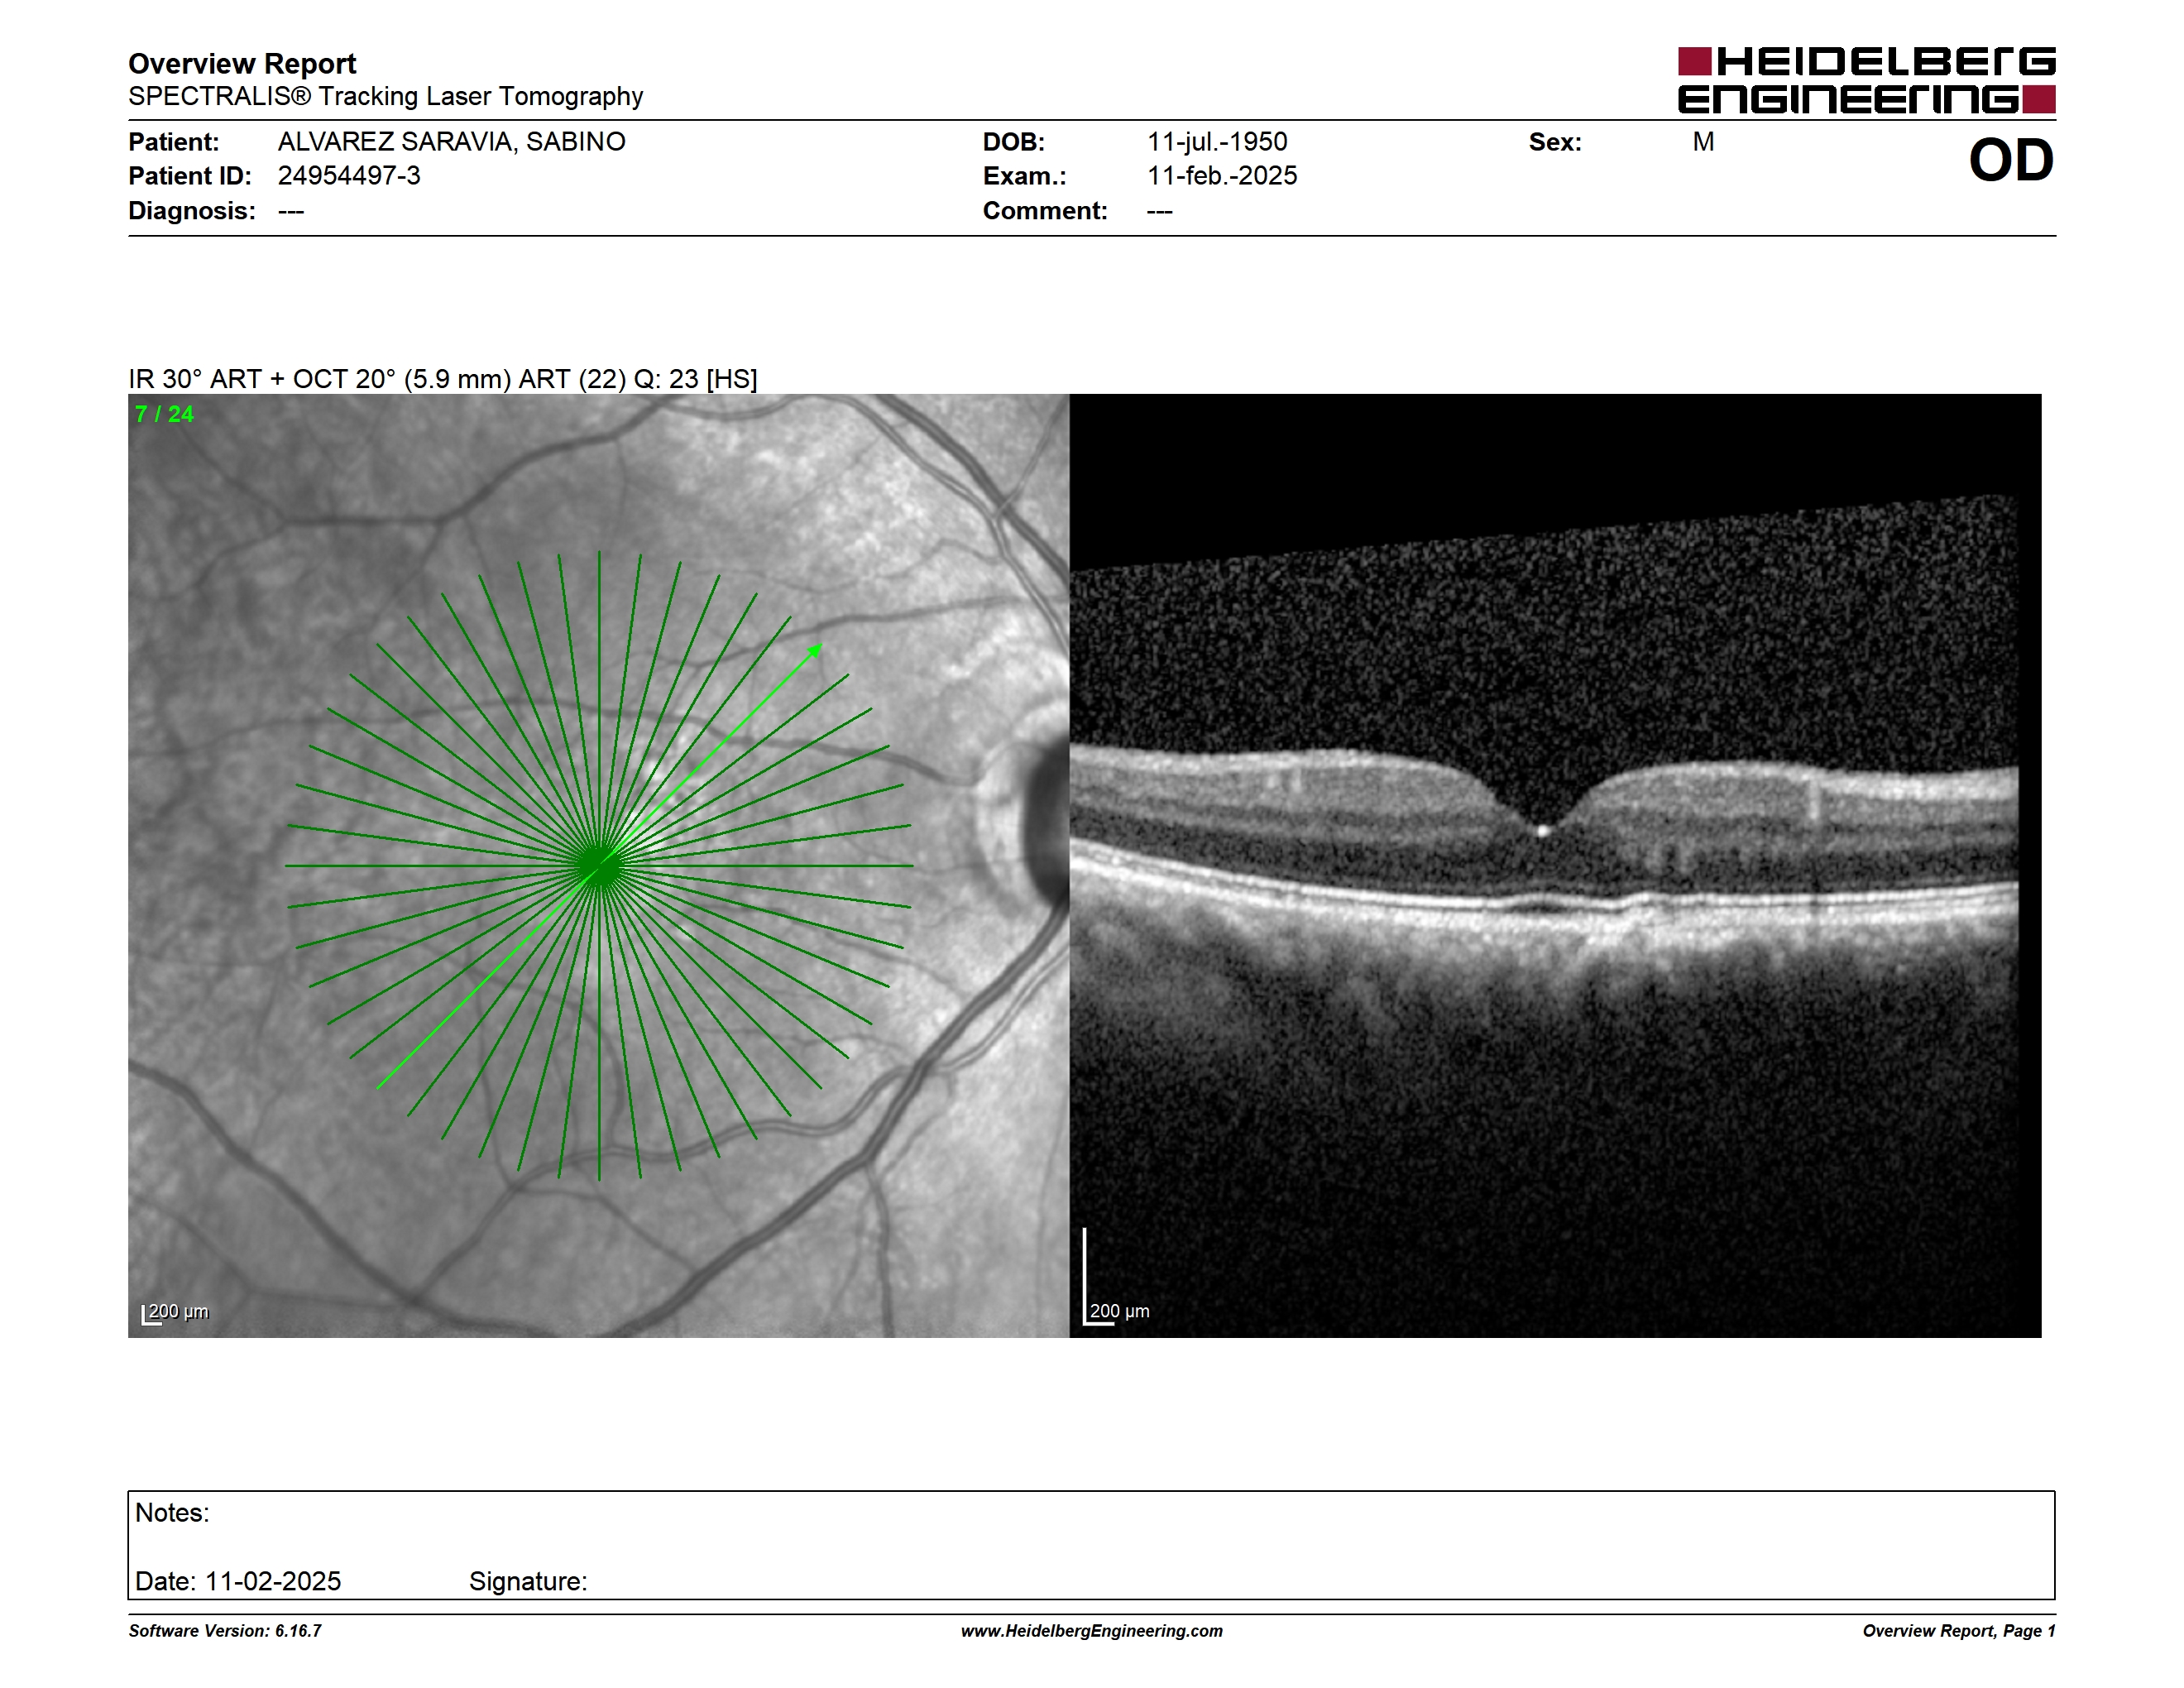Click the center of the radial scan pattern
This screenshot has width=2184, height=1688.
[x=599, y=865]
